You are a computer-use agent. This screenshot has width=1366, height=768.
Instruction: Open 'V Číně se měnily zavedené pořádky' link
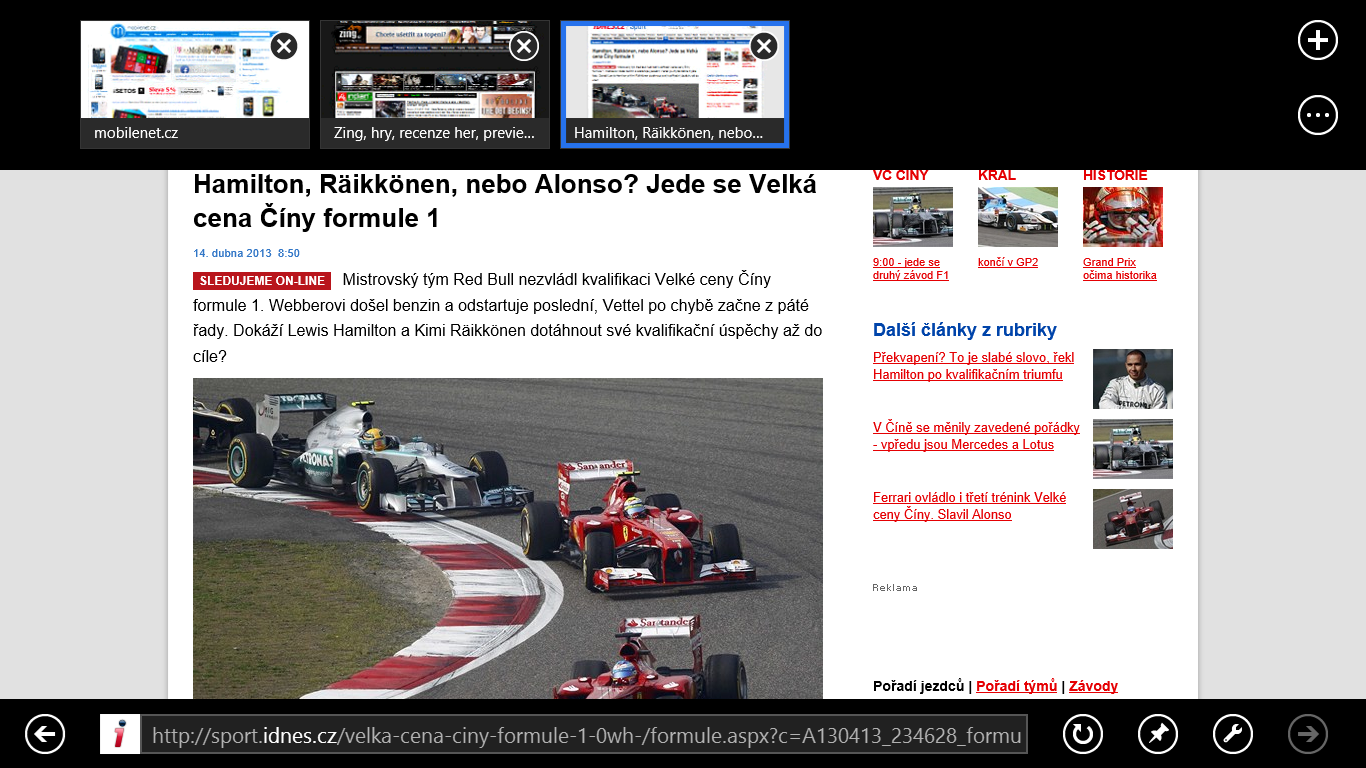975,436
